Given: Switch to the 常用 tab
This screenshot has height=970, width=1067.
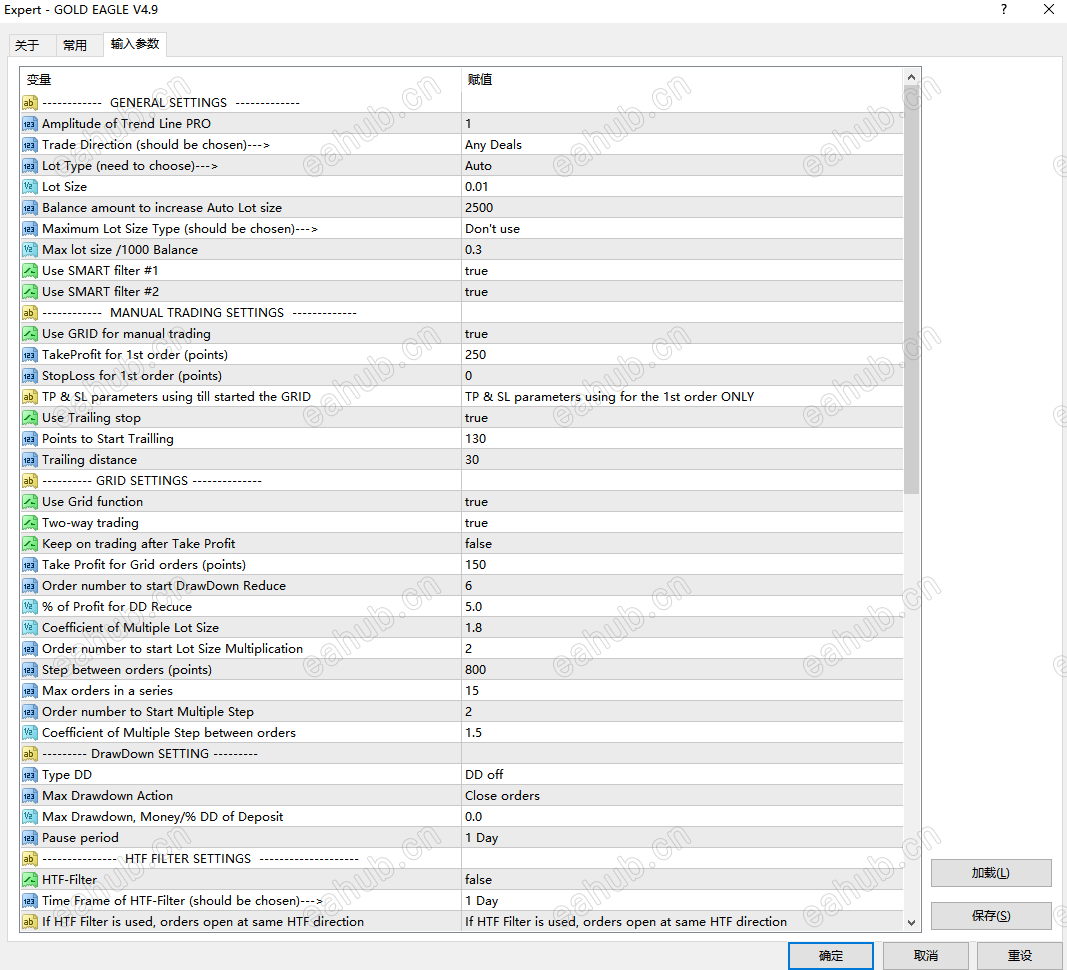Looking at the screenshot, I should tap(75, 46).
